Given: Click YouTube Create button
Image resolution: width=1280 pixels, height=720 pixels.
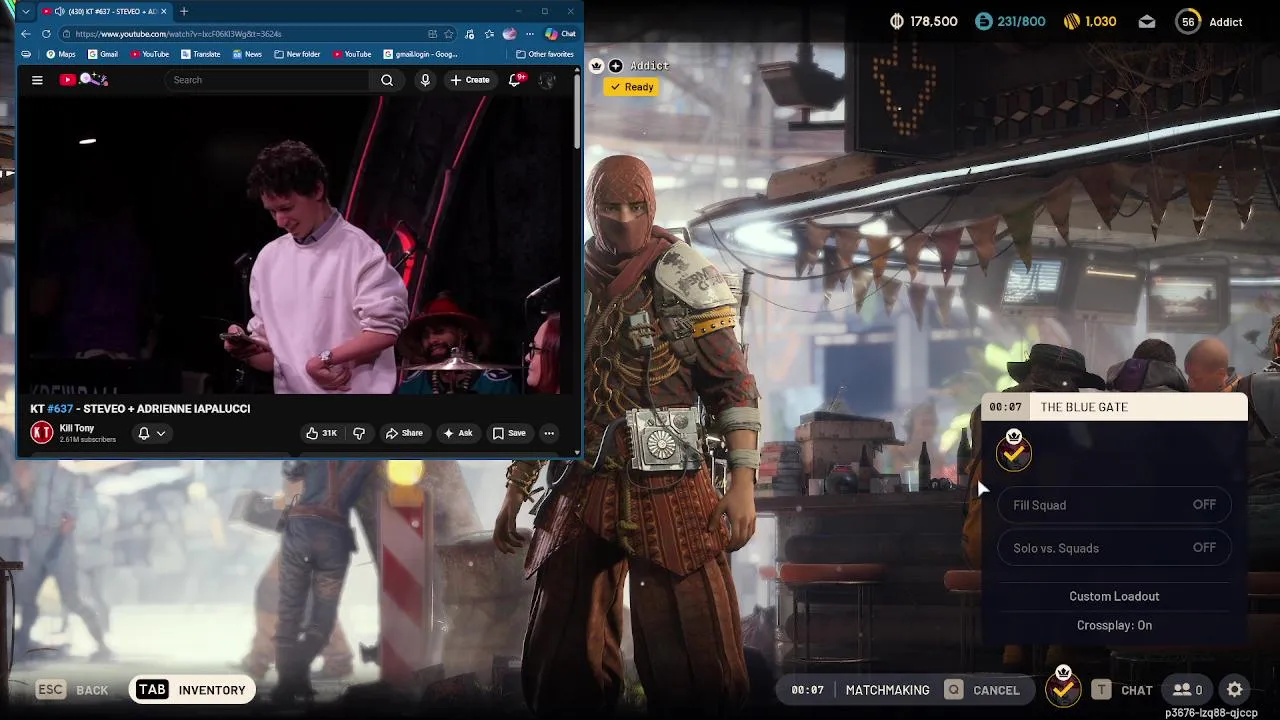Looking at the screenshot, I should click(470, 80).
